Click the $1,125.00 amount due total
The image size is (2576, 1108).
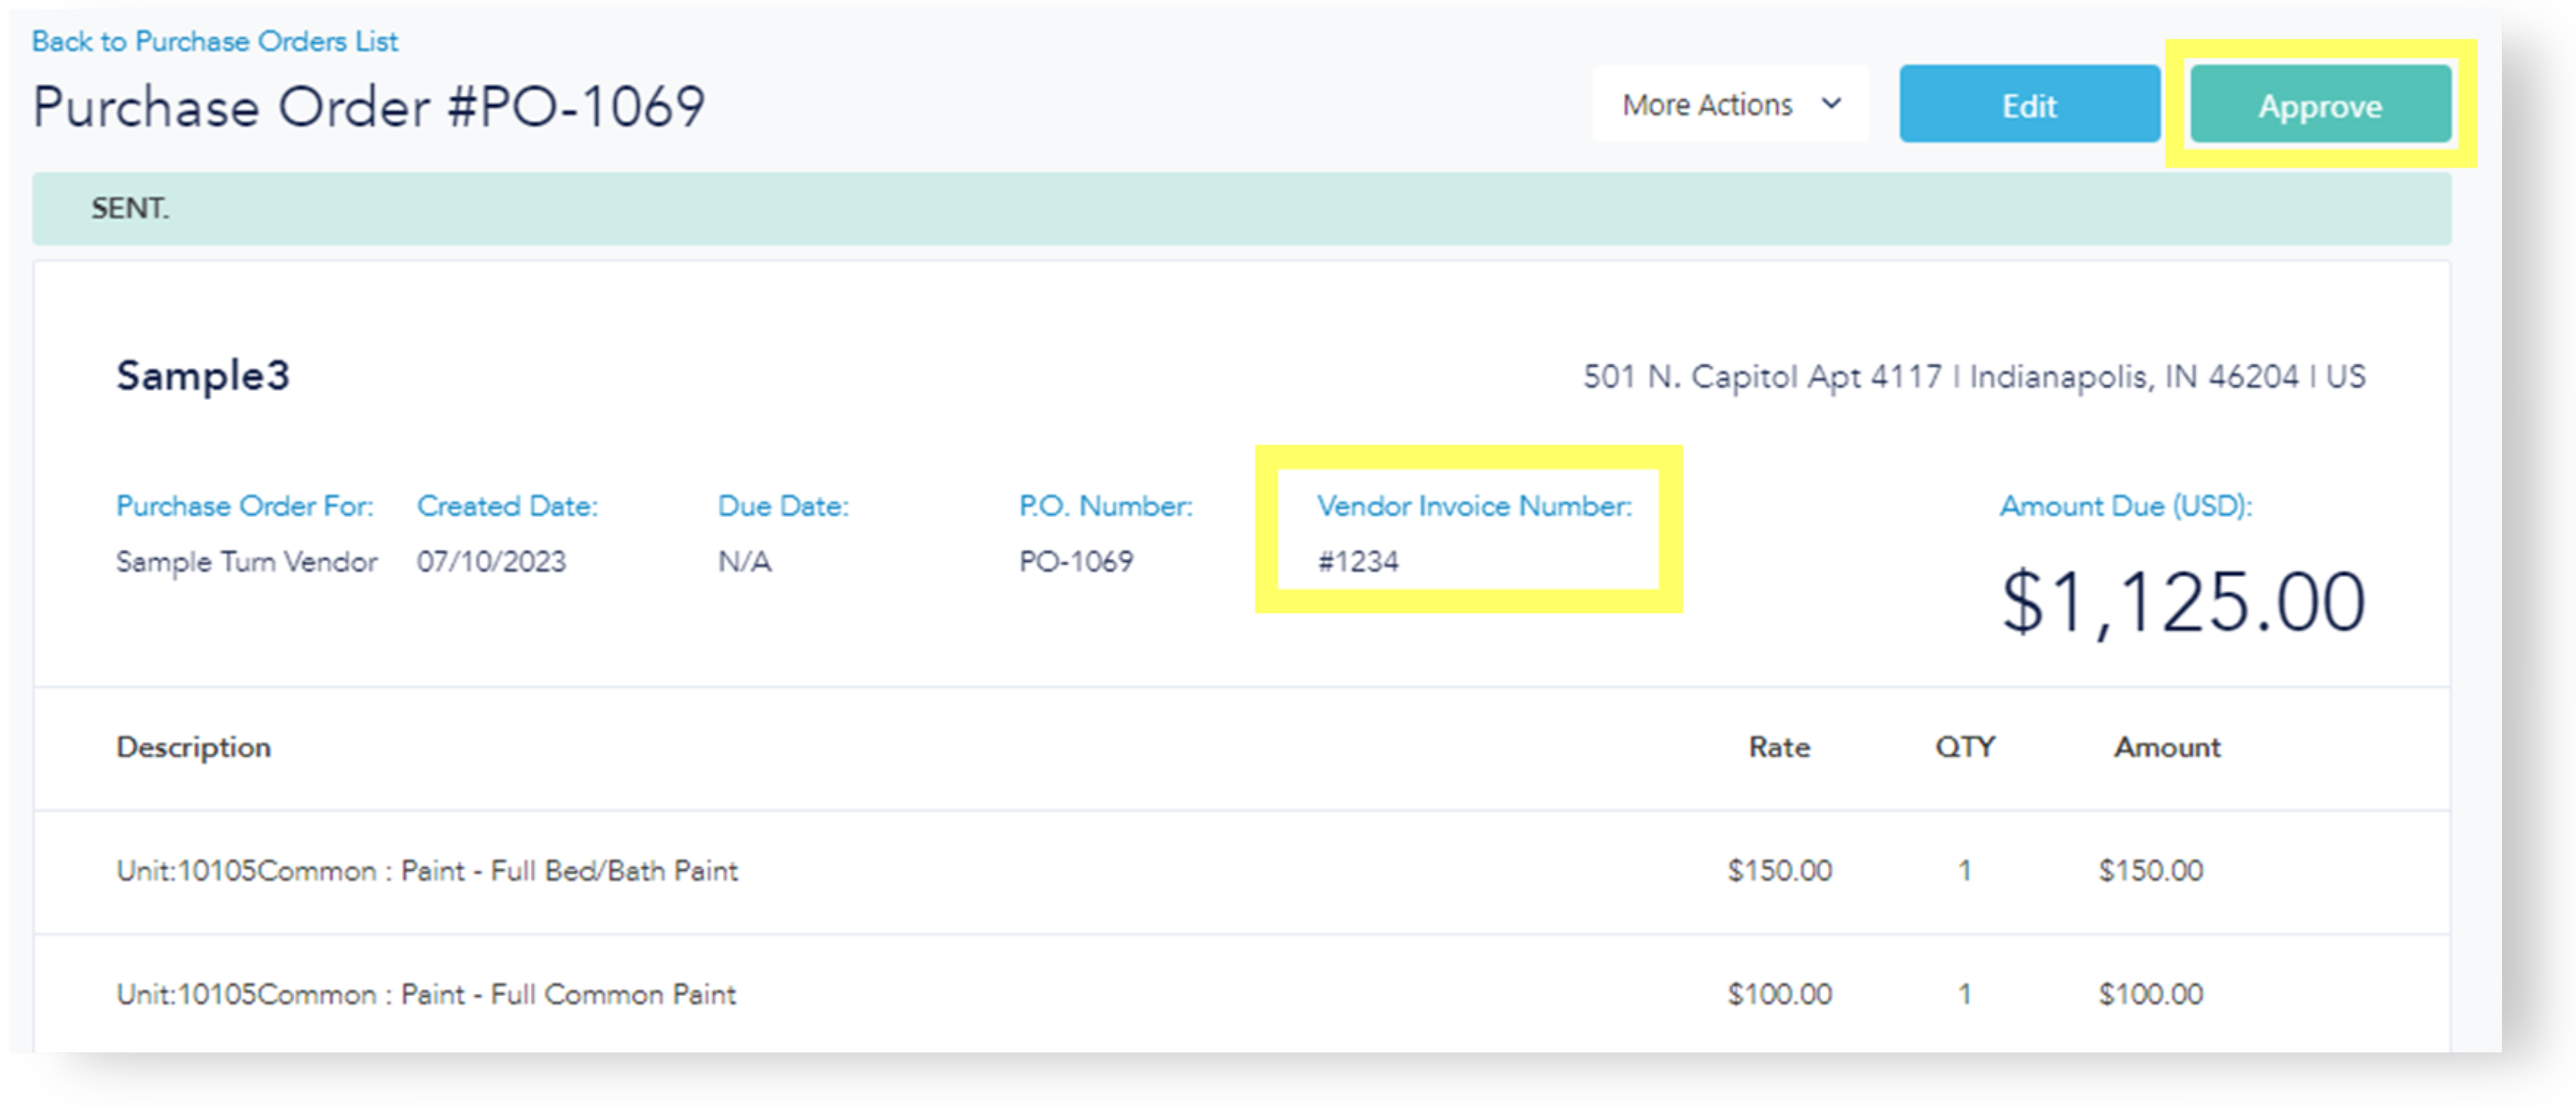(x=2182, y=602)
